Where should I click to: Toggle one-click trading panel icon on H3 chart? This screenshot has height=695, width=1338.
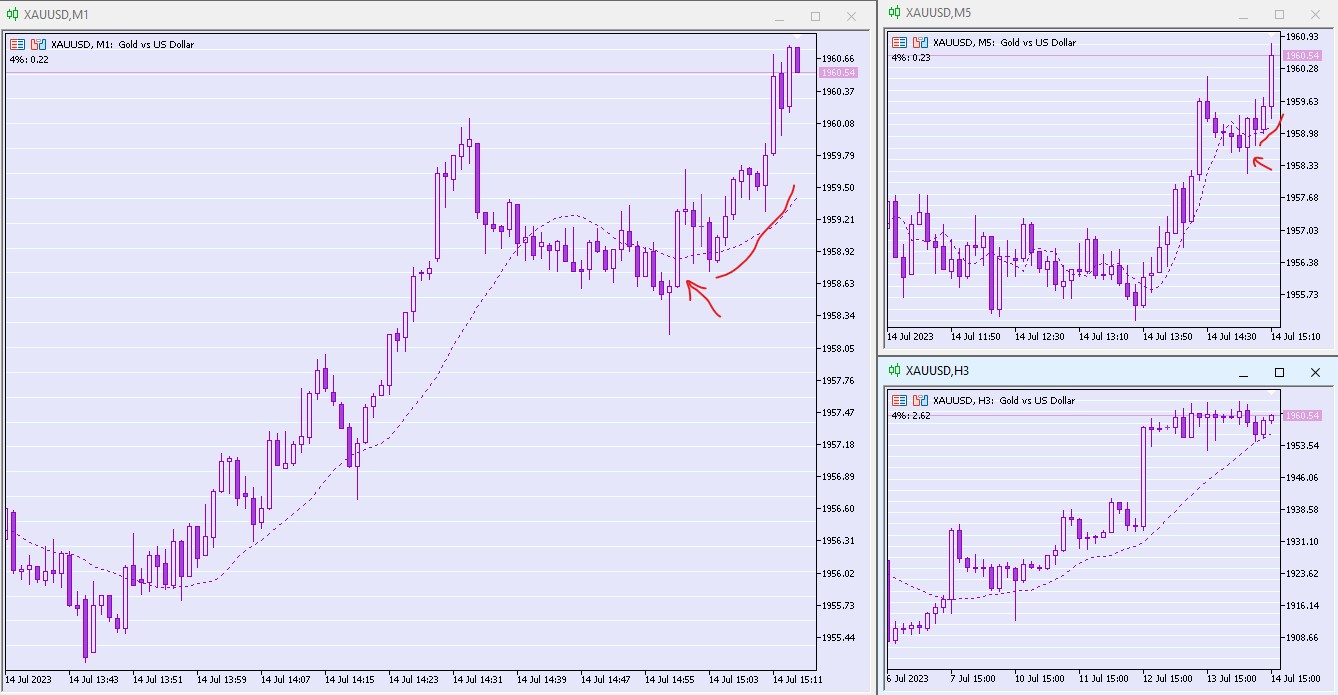tap(920, 400)
